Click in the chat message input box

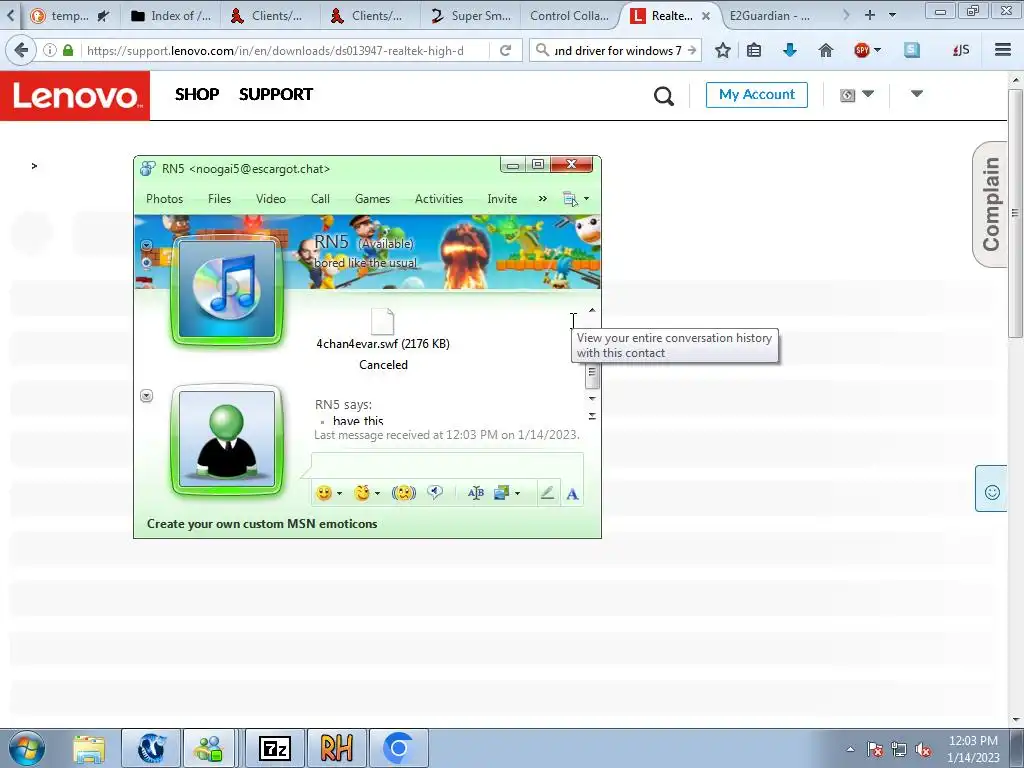pyautogui.click(x=447, y=466)
